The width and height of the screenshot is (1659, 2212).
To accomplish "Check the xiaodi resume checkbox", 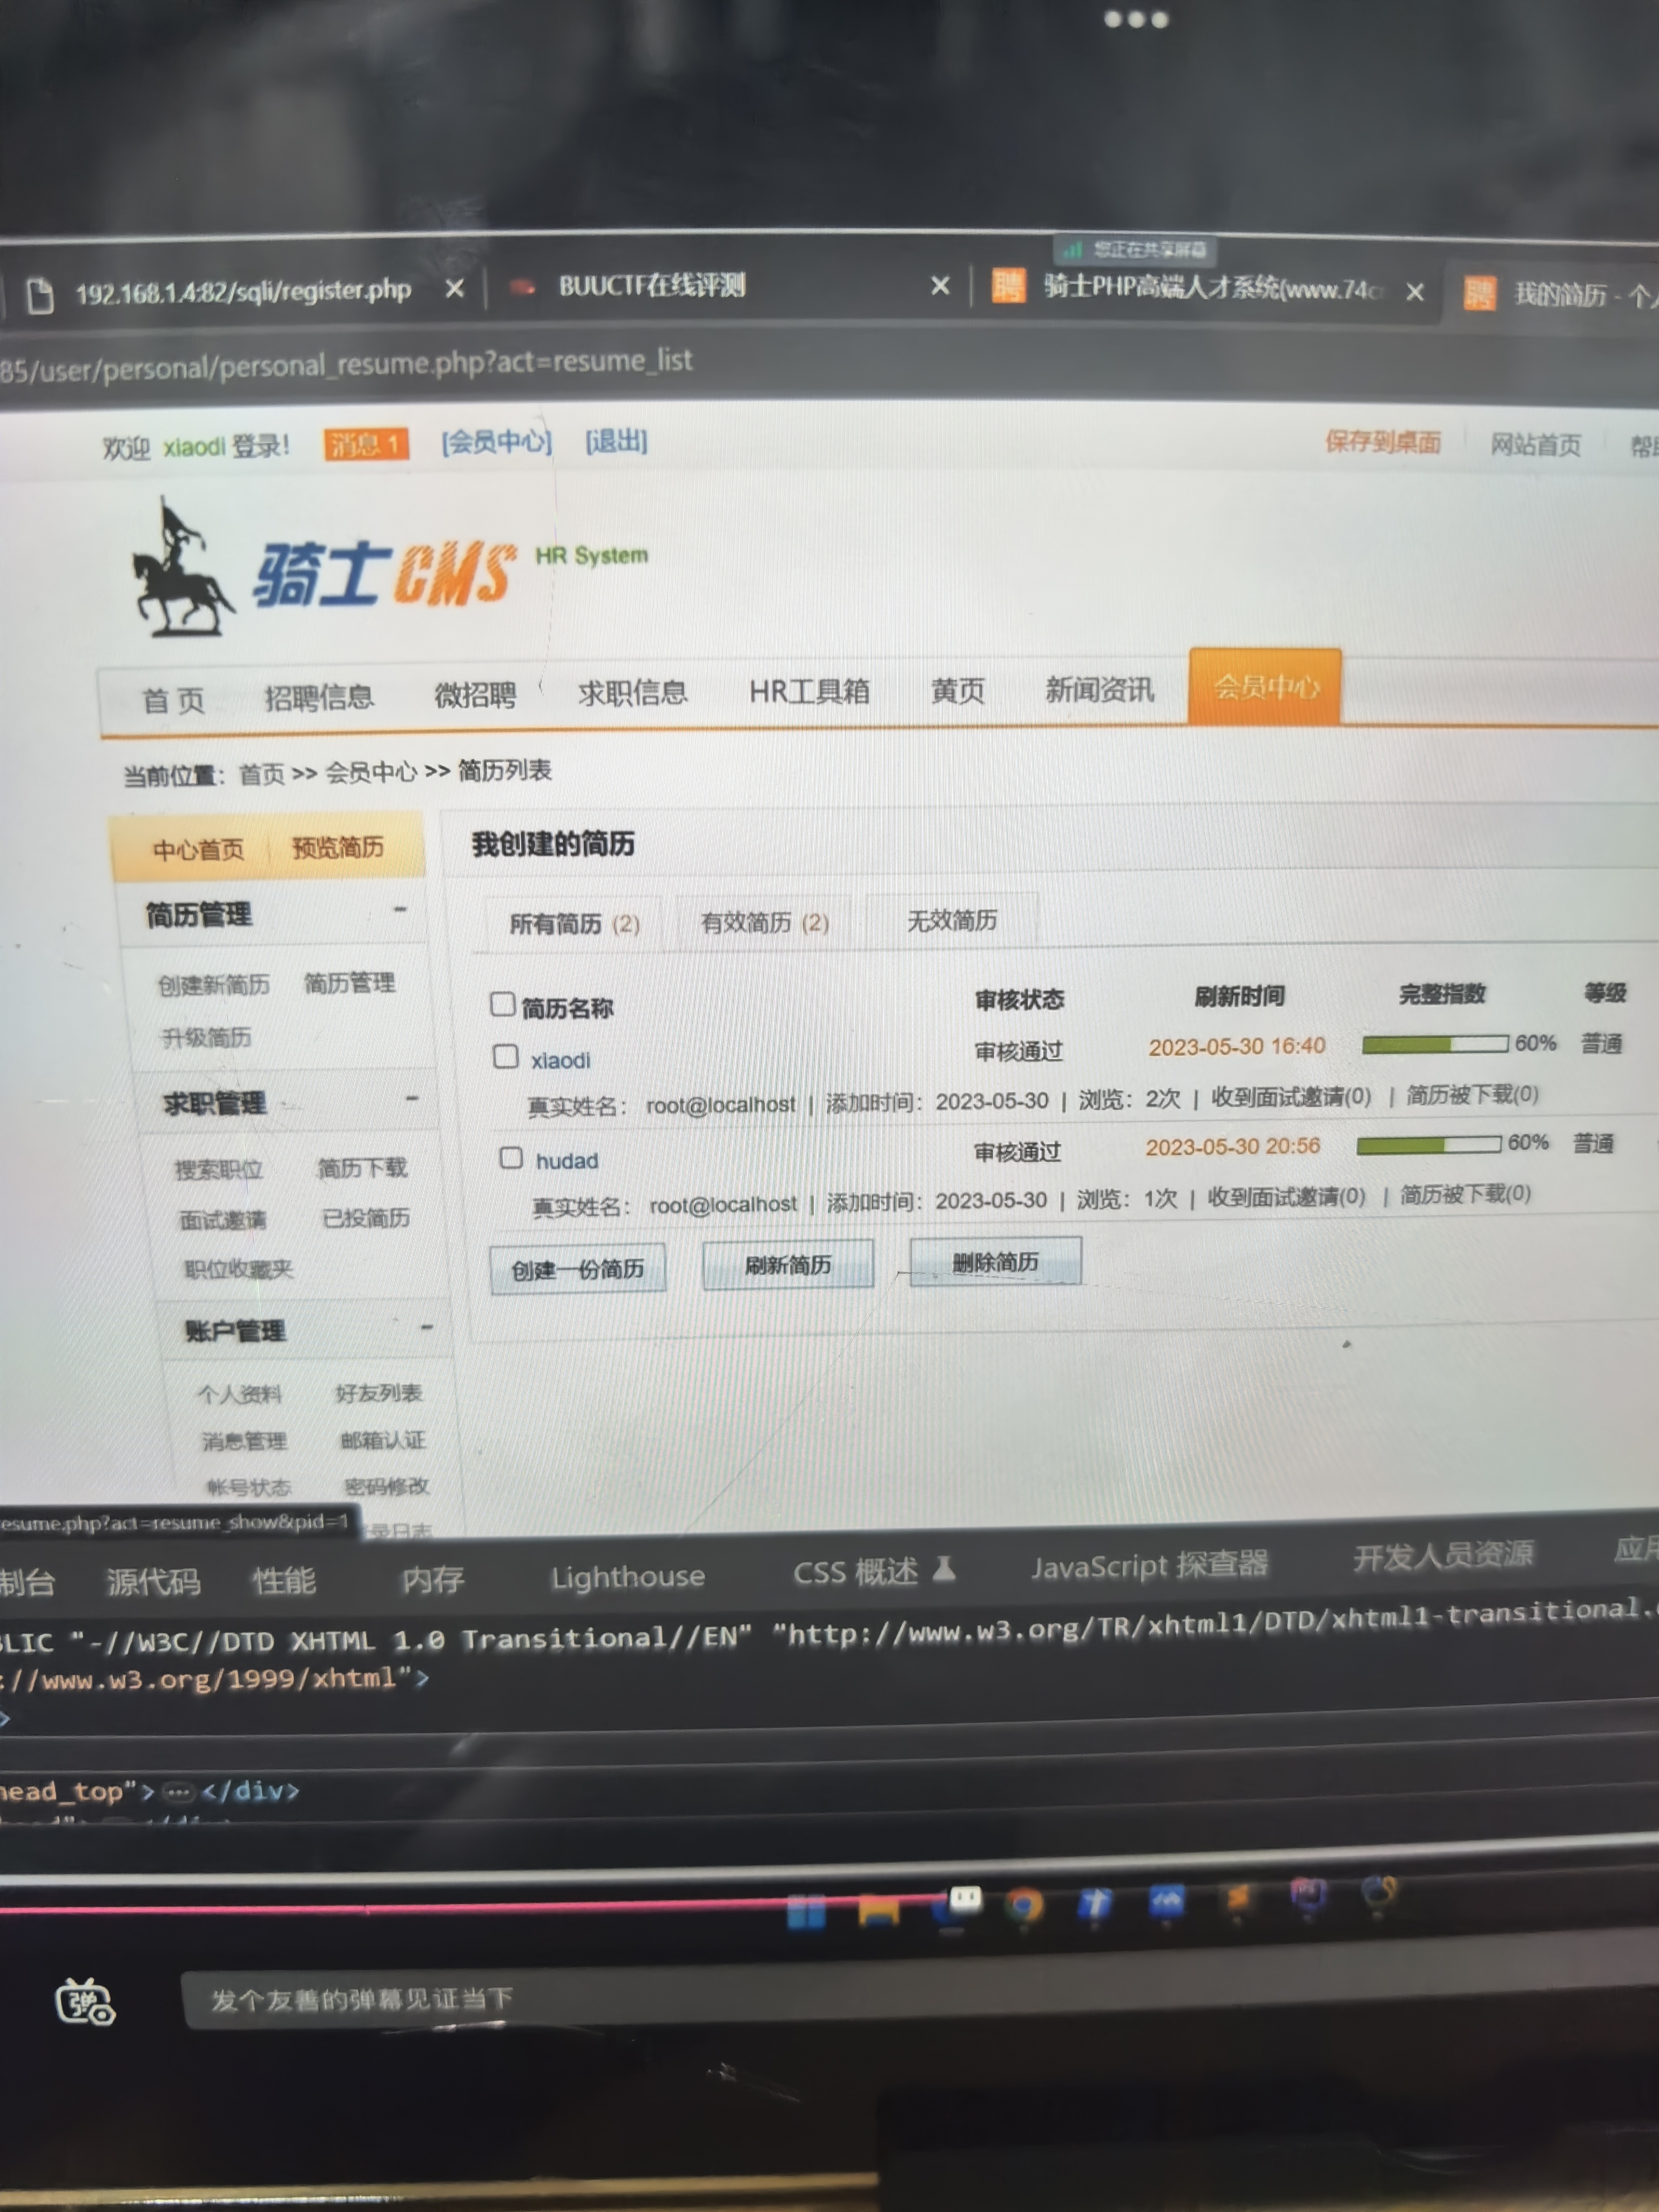I will (x=506, y=1056).
